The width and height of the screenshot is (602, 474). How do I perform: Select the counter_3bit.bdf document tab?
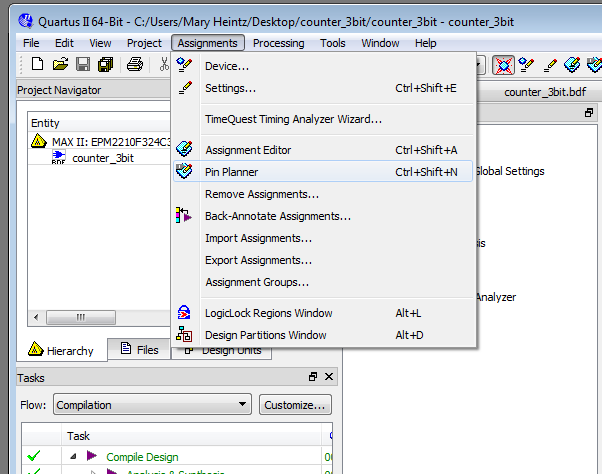pyautogui.click(x=545, y=92)
